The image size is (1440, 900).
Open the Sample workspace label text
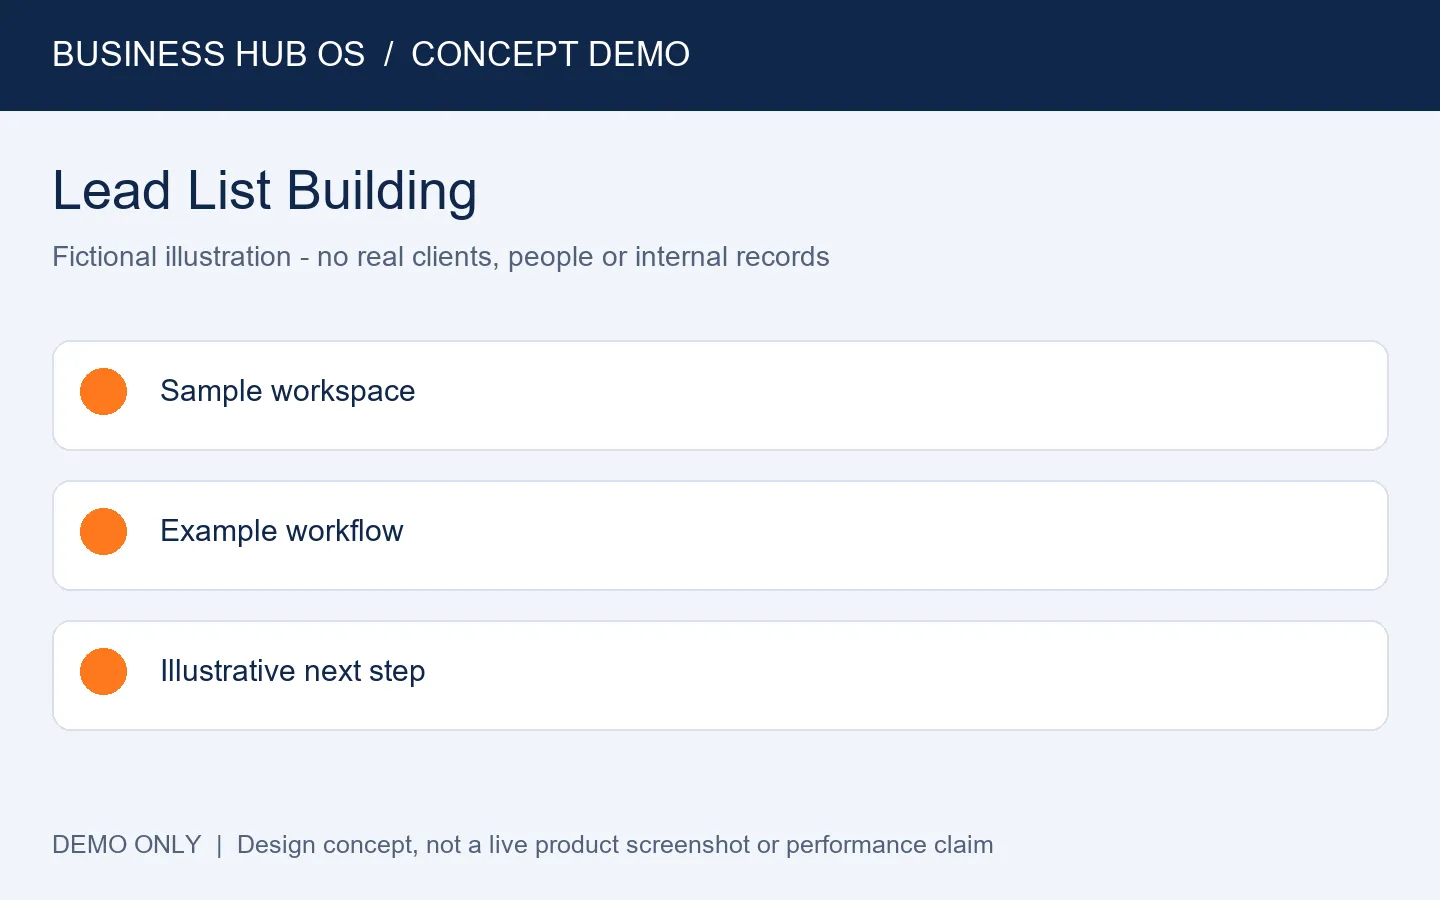pos(287,391)
